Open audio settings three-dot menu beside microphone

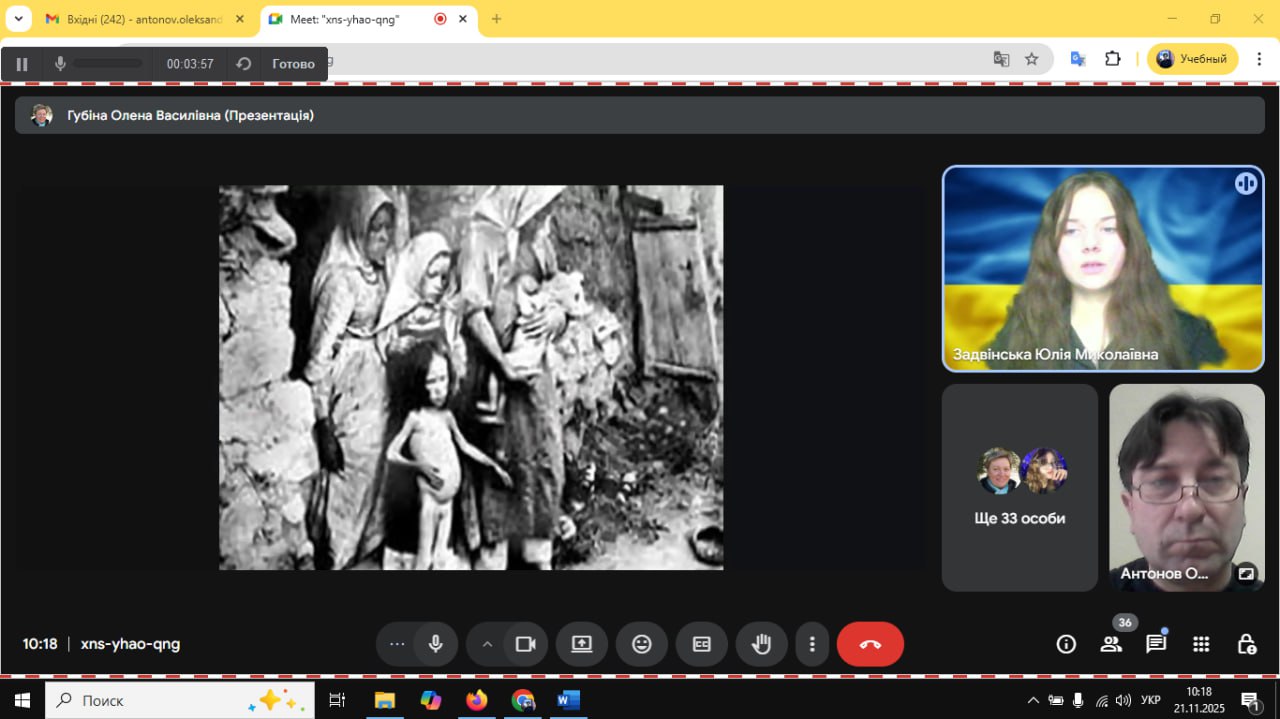(397, 644)
